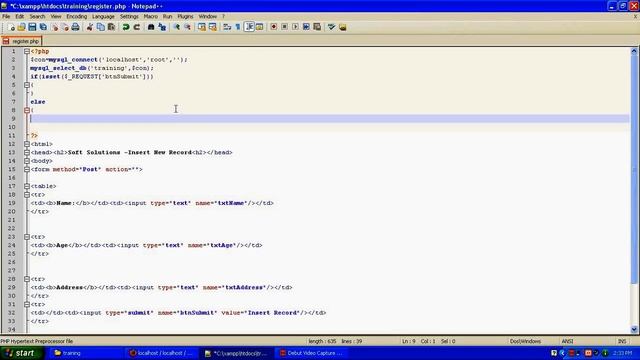Redo the last undone edit

[137, 27]
